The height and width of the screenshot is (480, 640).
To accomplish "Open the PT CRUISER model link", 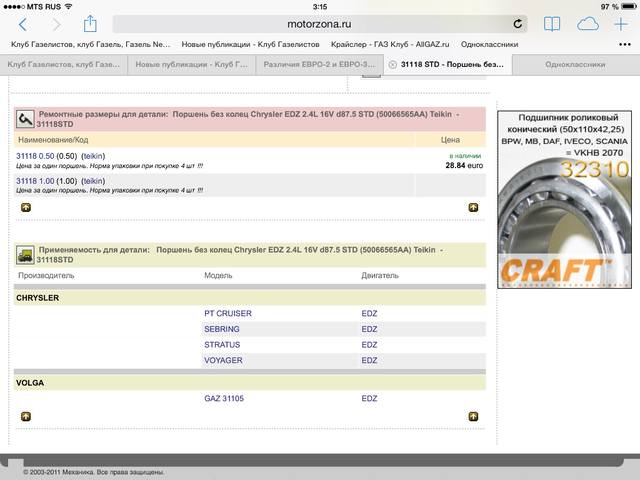I will [x=228, y=313].
